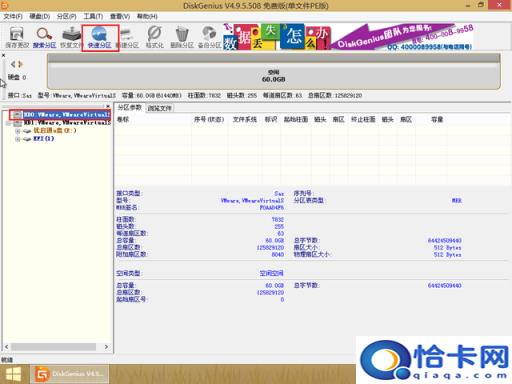Open the Help (帮助) menu
This screenshot has width=512, height=384.
coord(147,16)
